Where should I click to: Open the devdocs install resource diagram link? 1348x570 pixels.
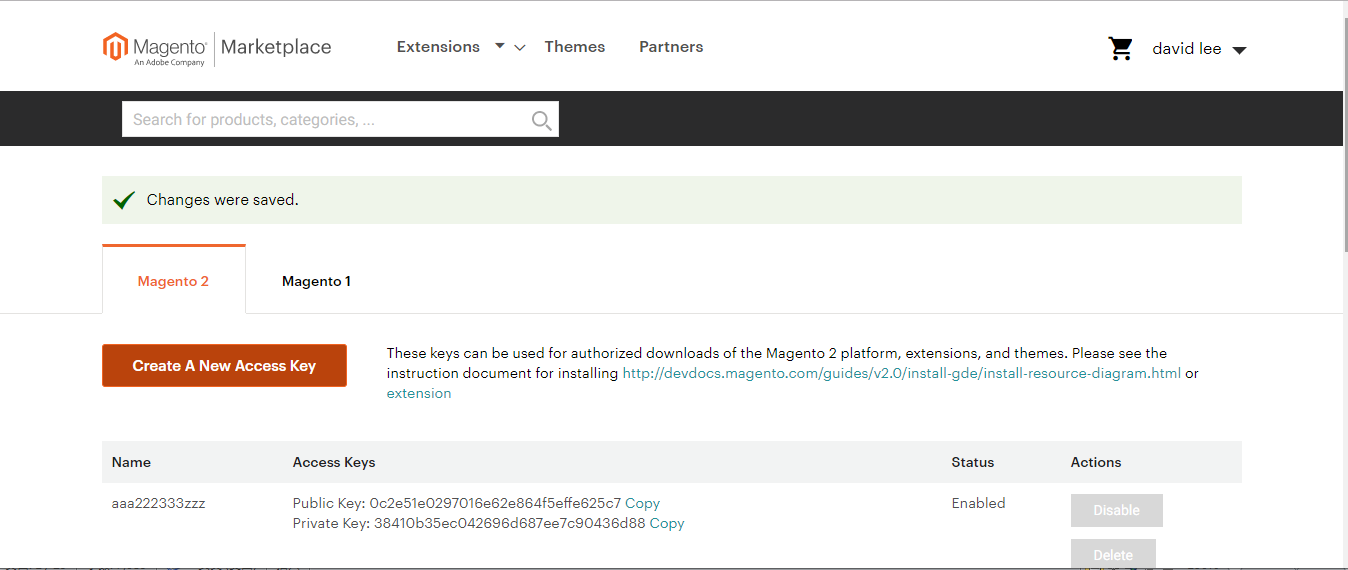point(902,373)
